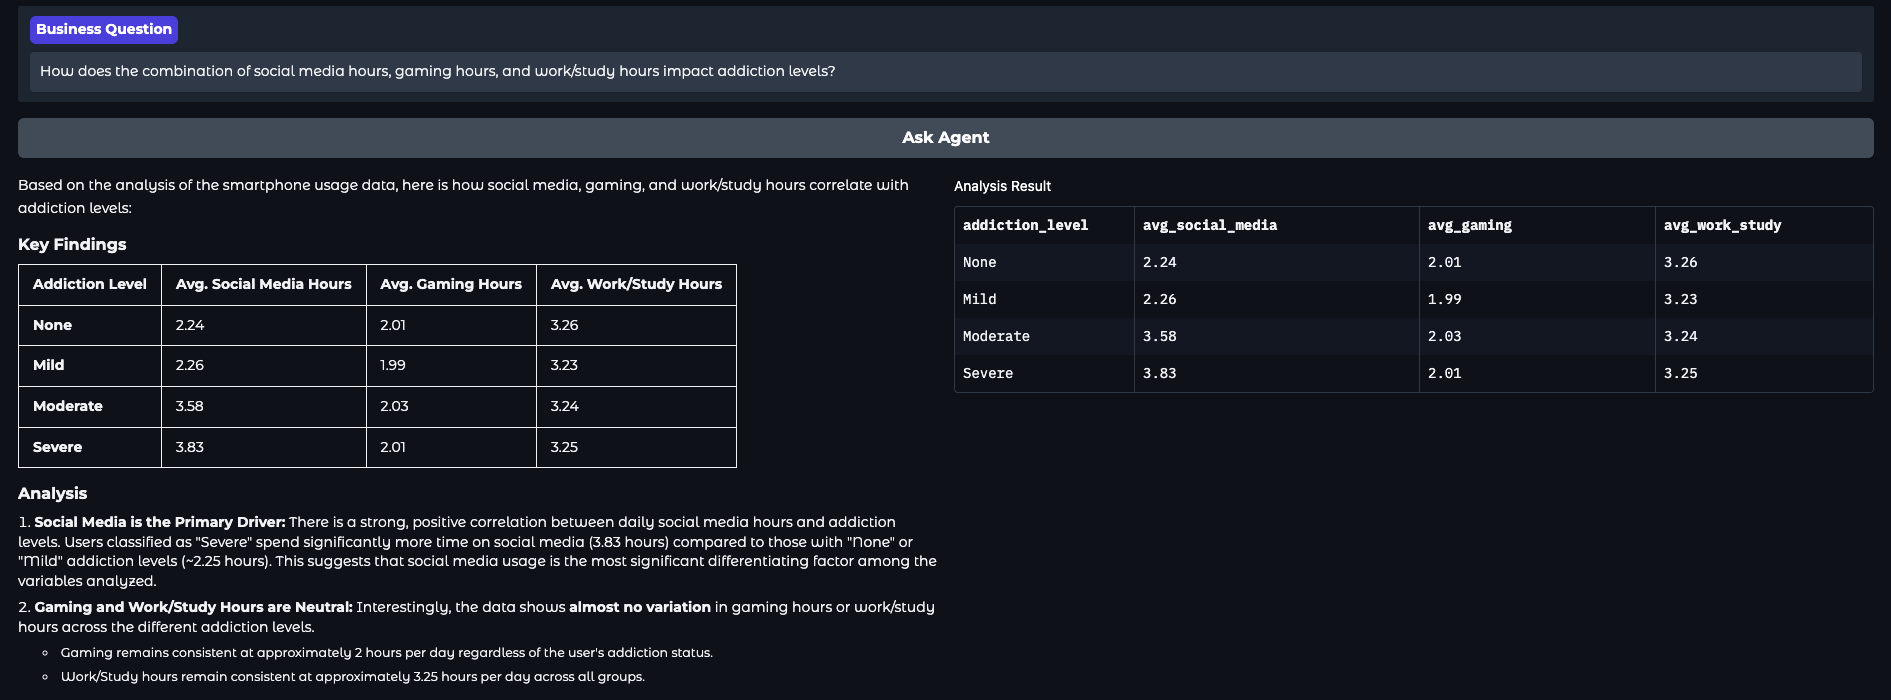The height and width of the screenshot is (700, 1891).
Task: Select the Mild cell in Analysis Result
Action: coord(979,300)
